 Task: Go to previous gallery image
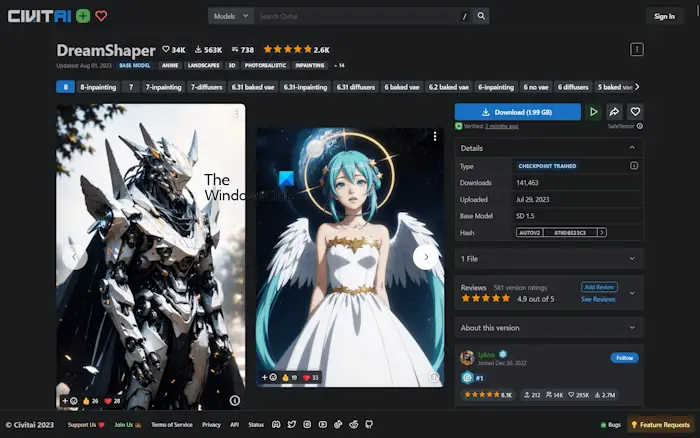pyautogui.click(x=75, y=257)
